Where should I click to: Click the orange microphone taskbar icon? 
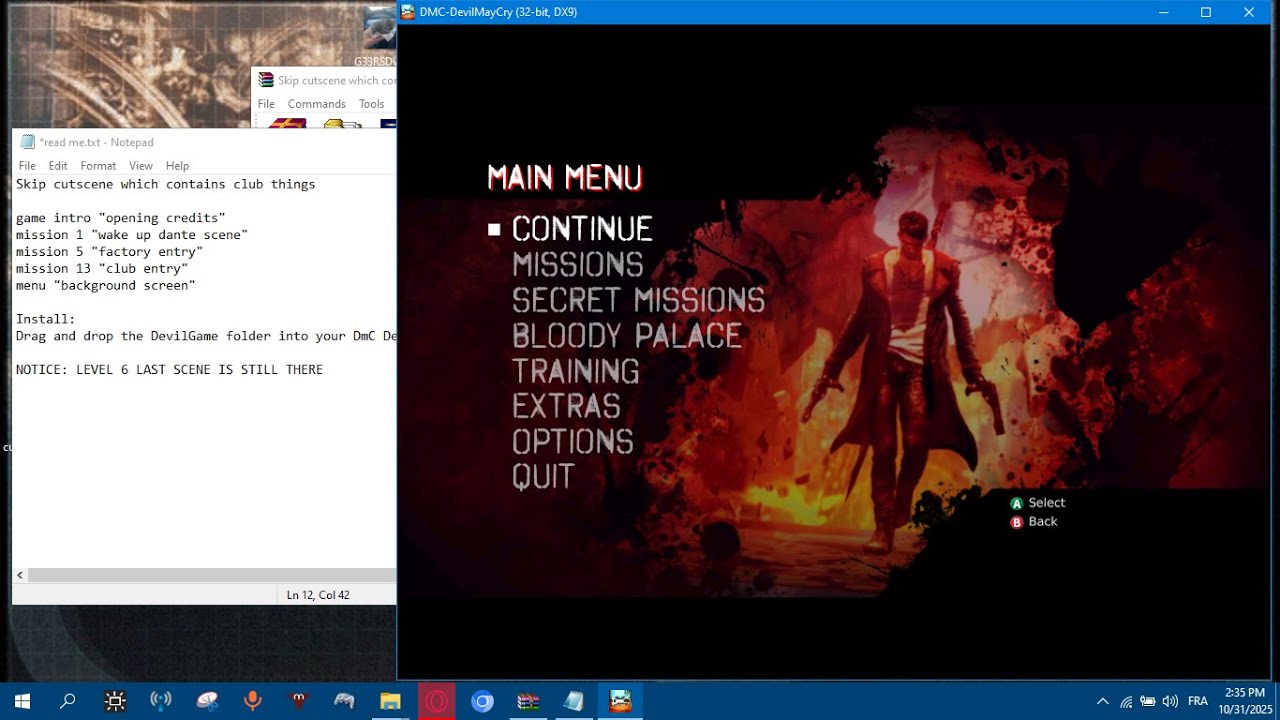[253, 701]
